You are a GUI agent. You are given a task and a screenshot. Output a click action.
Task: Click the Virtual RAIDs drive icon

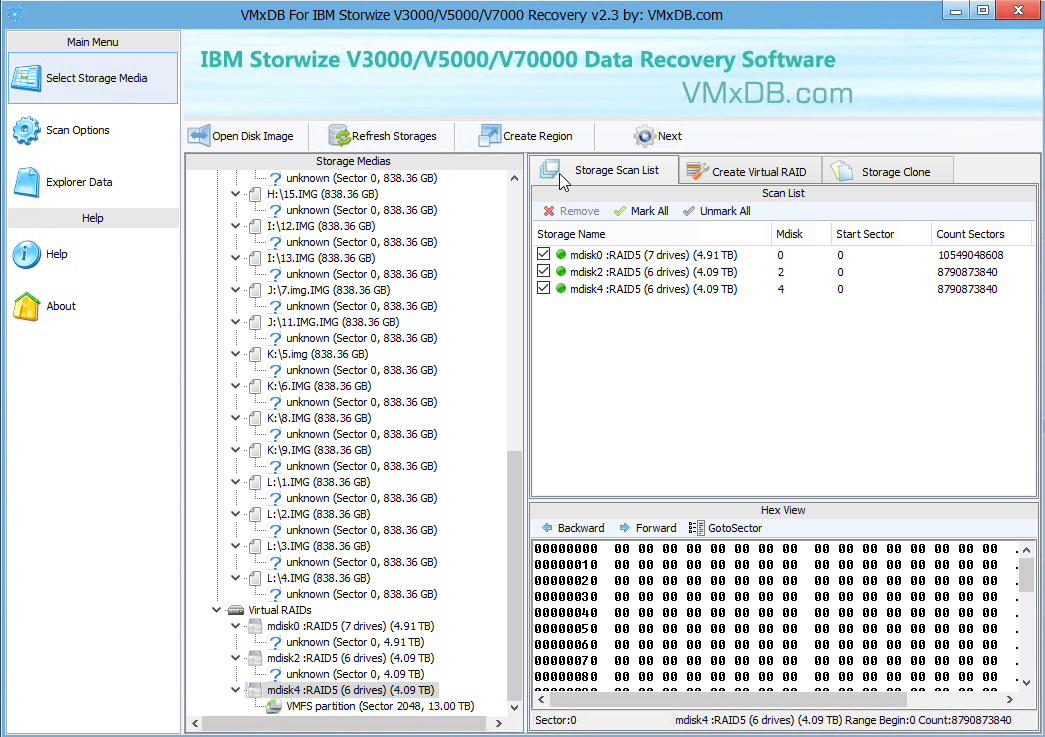click(236, 610)
